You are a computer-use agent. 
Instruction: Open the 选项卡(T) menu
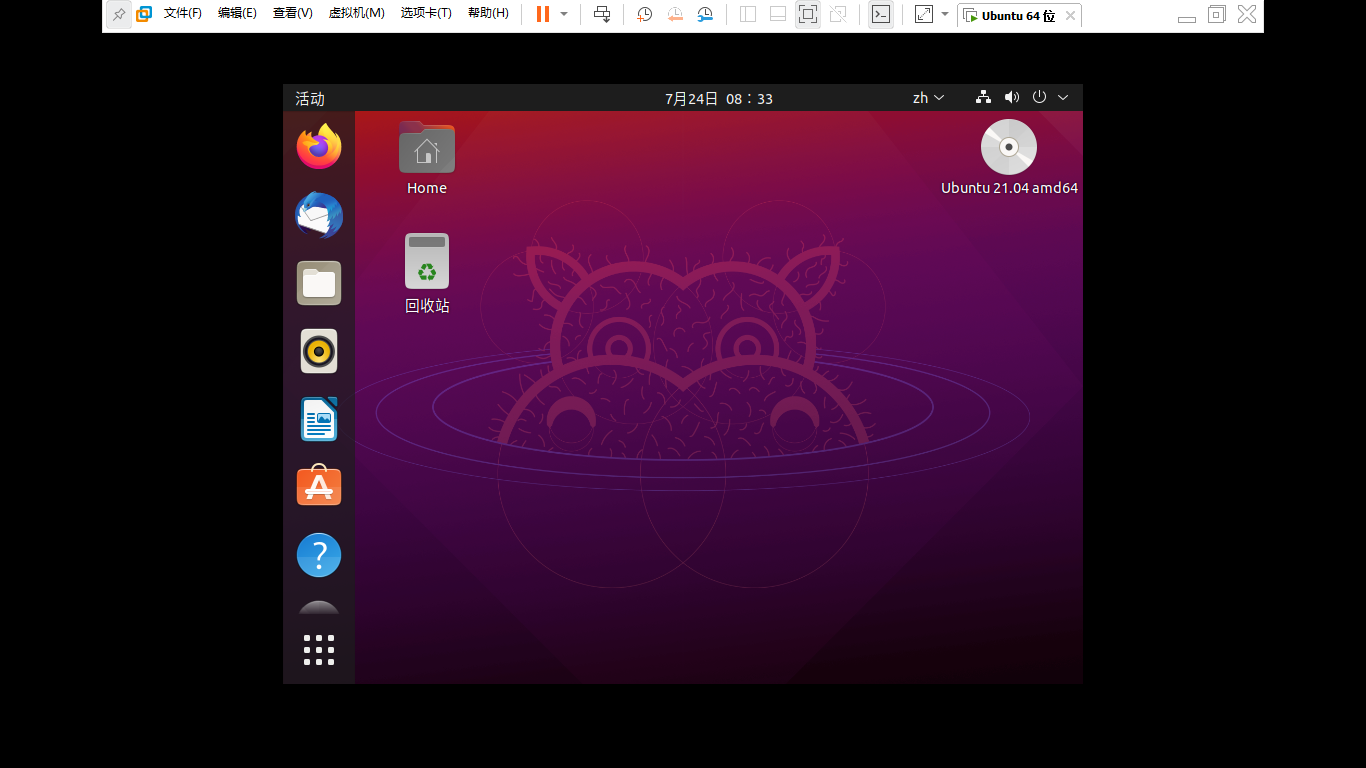426,14
